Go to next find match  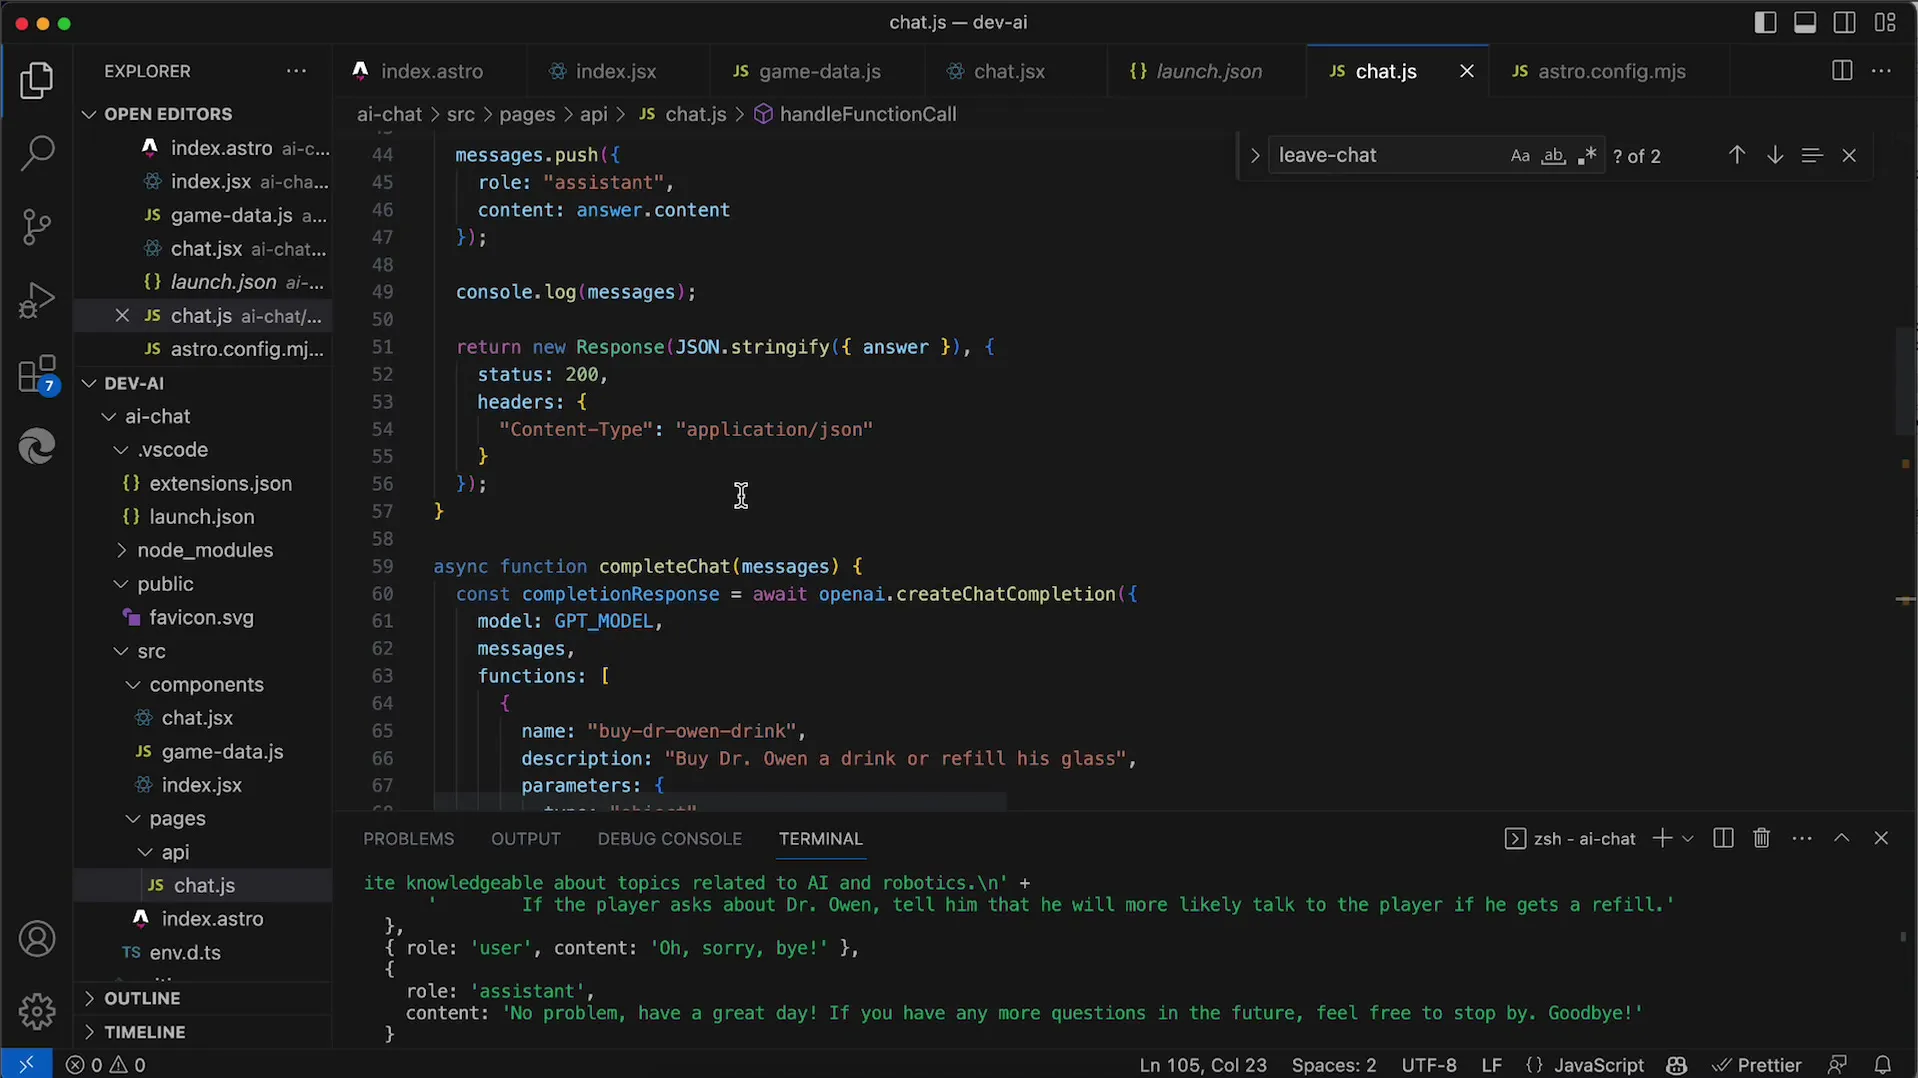pos(1775,155)
